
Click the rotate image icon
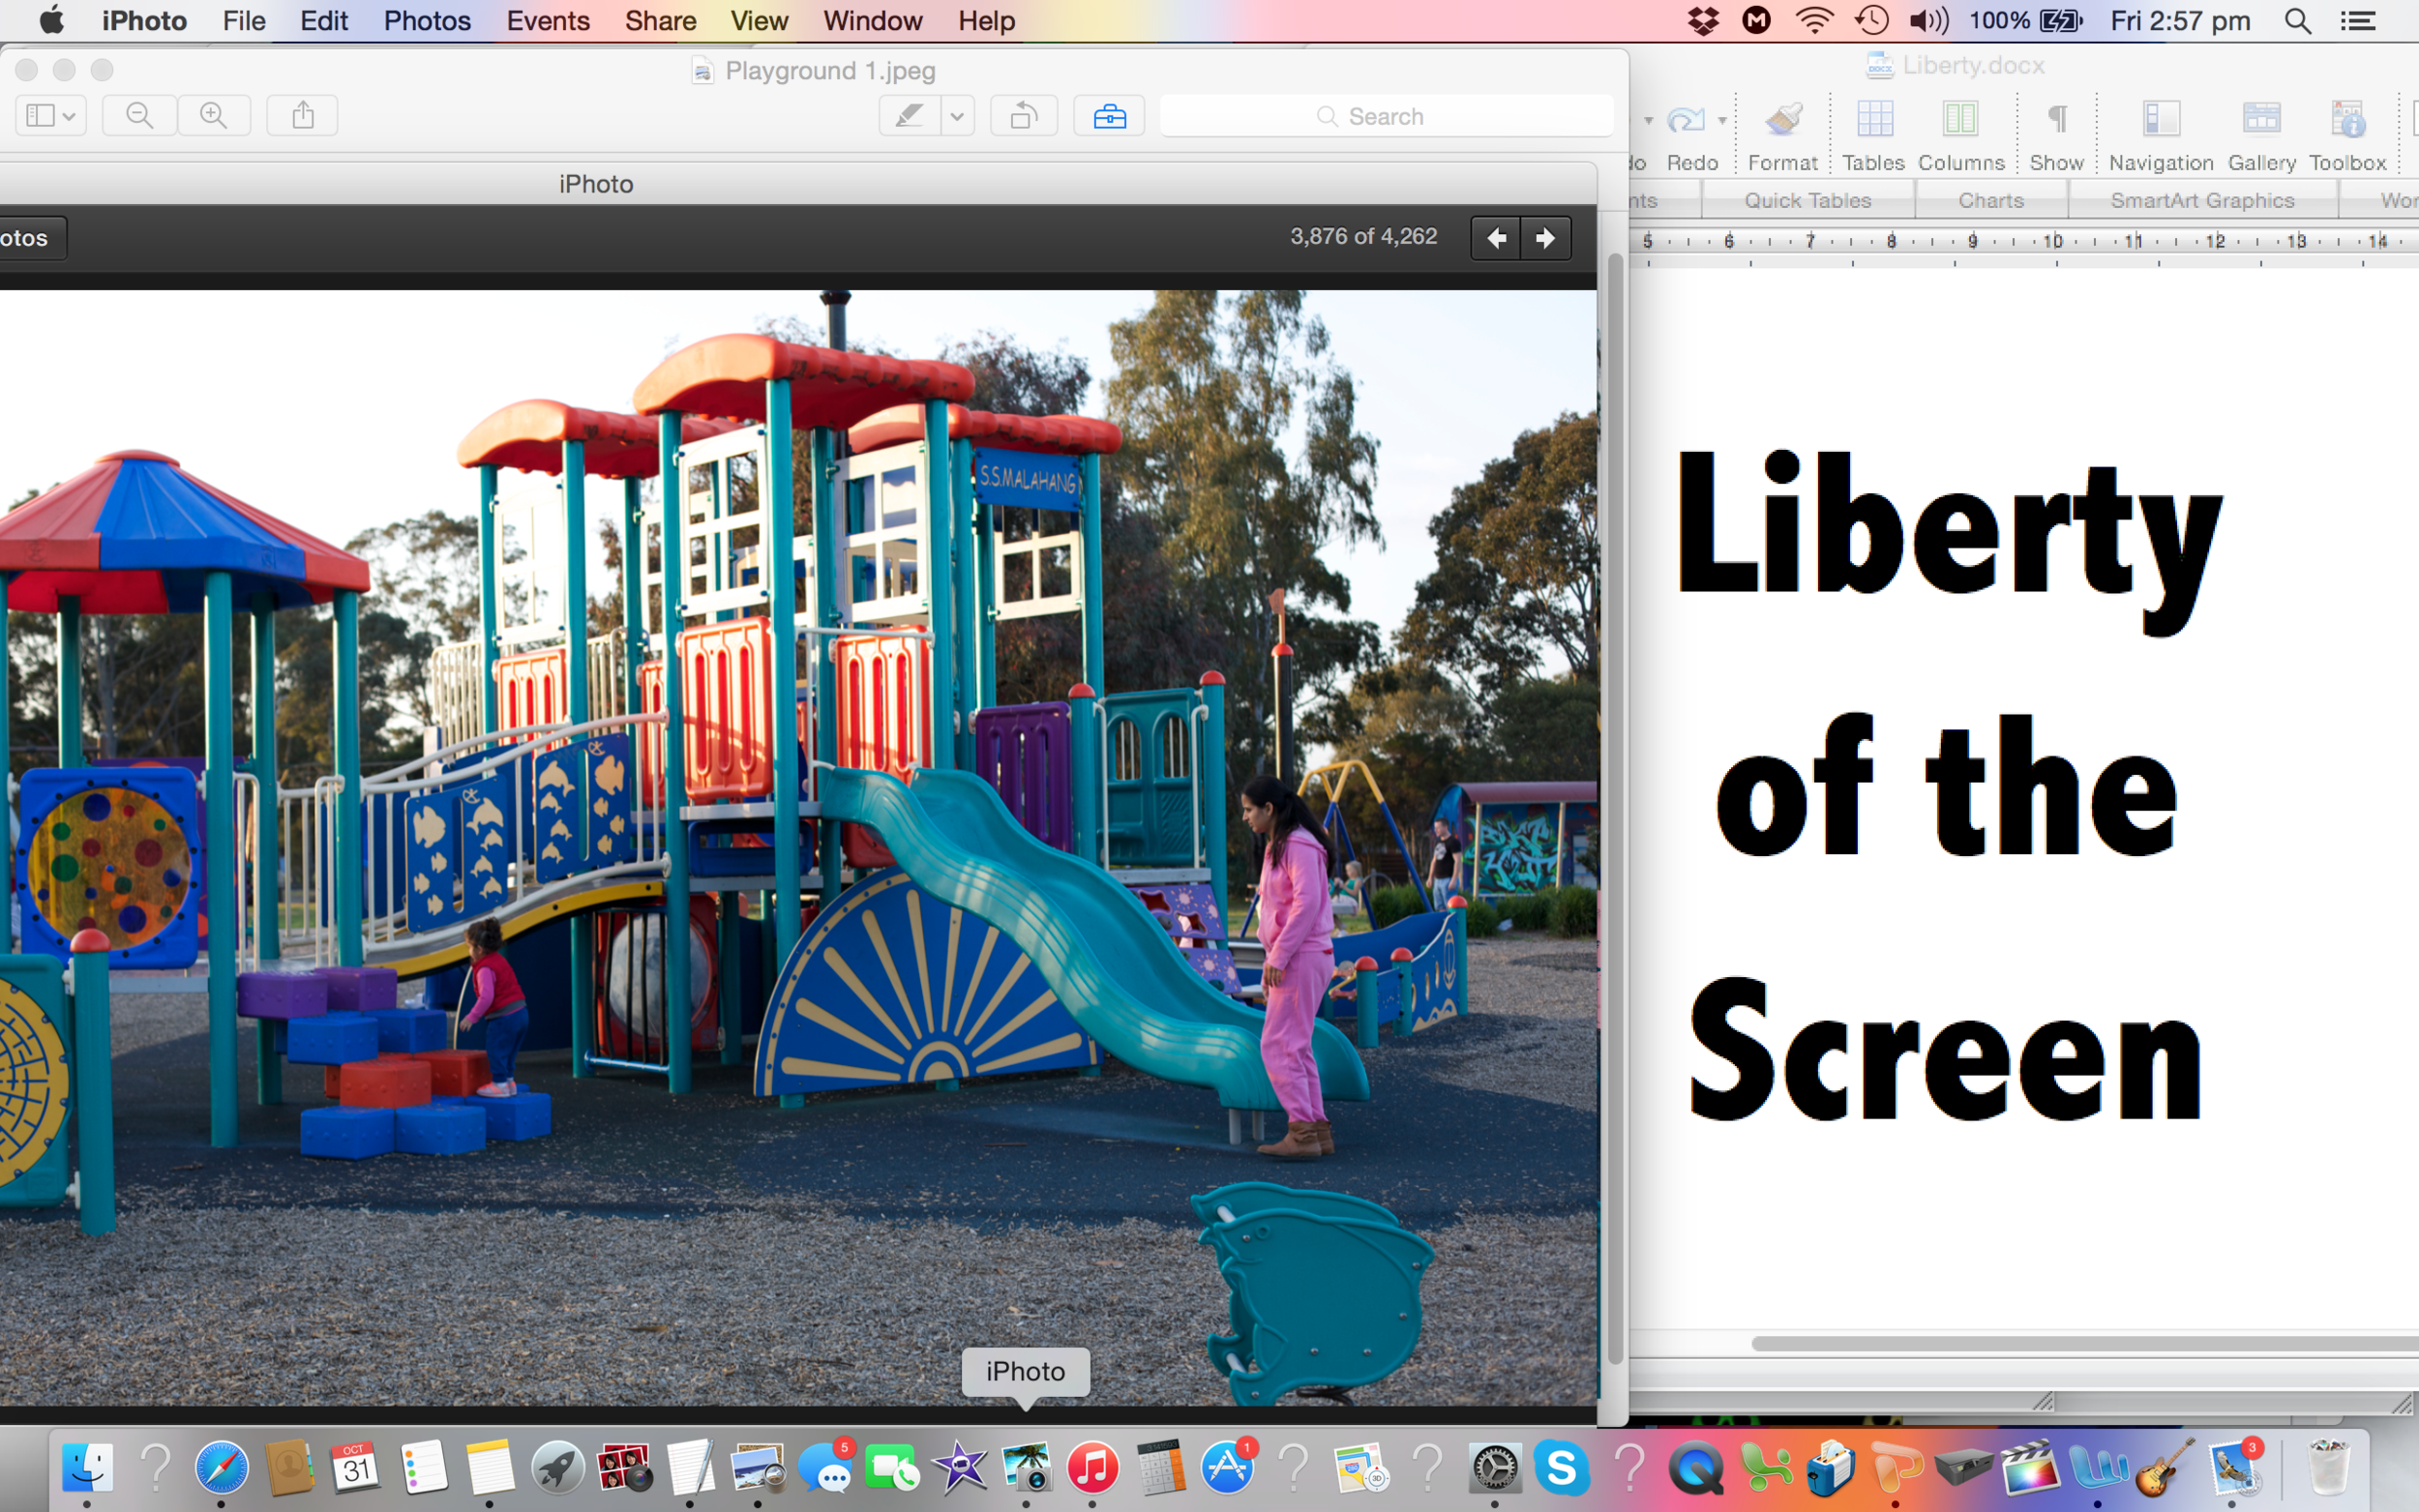point(1023,116)
